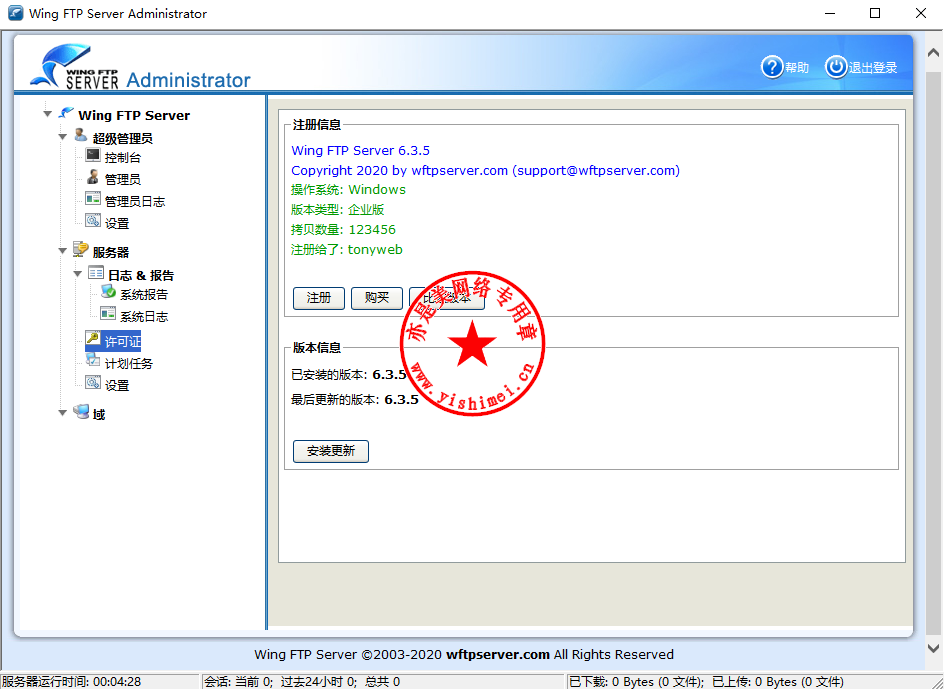Click wftpserver.com in the footer
Screen dimensions: 944x689
pyautogui.click(x=498, y=654)
